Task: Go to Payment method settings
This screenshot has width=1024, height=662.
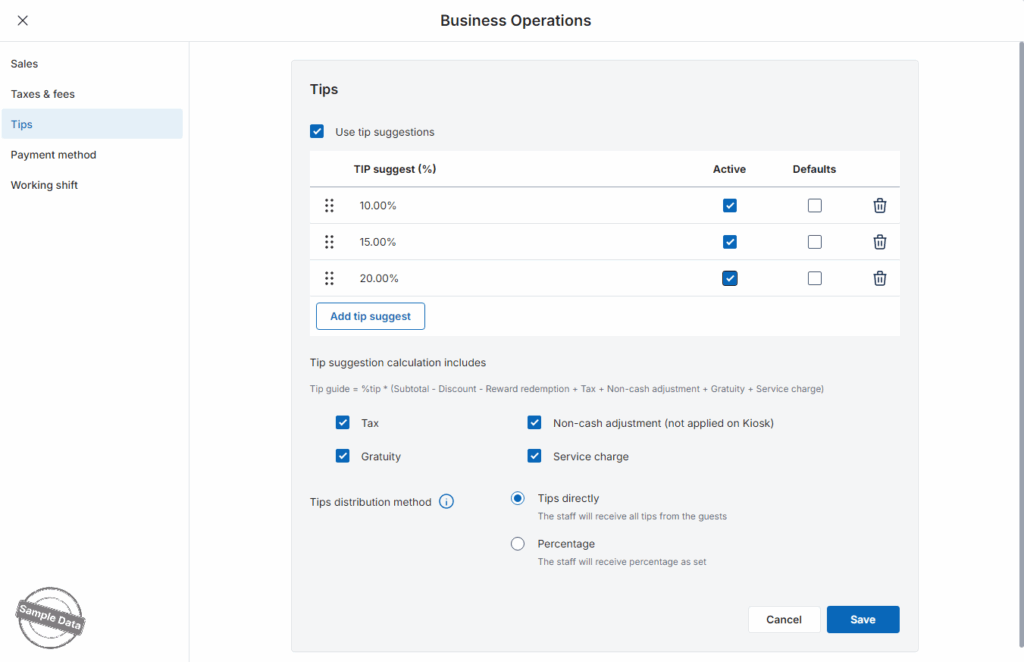Action: pos(53,155)
